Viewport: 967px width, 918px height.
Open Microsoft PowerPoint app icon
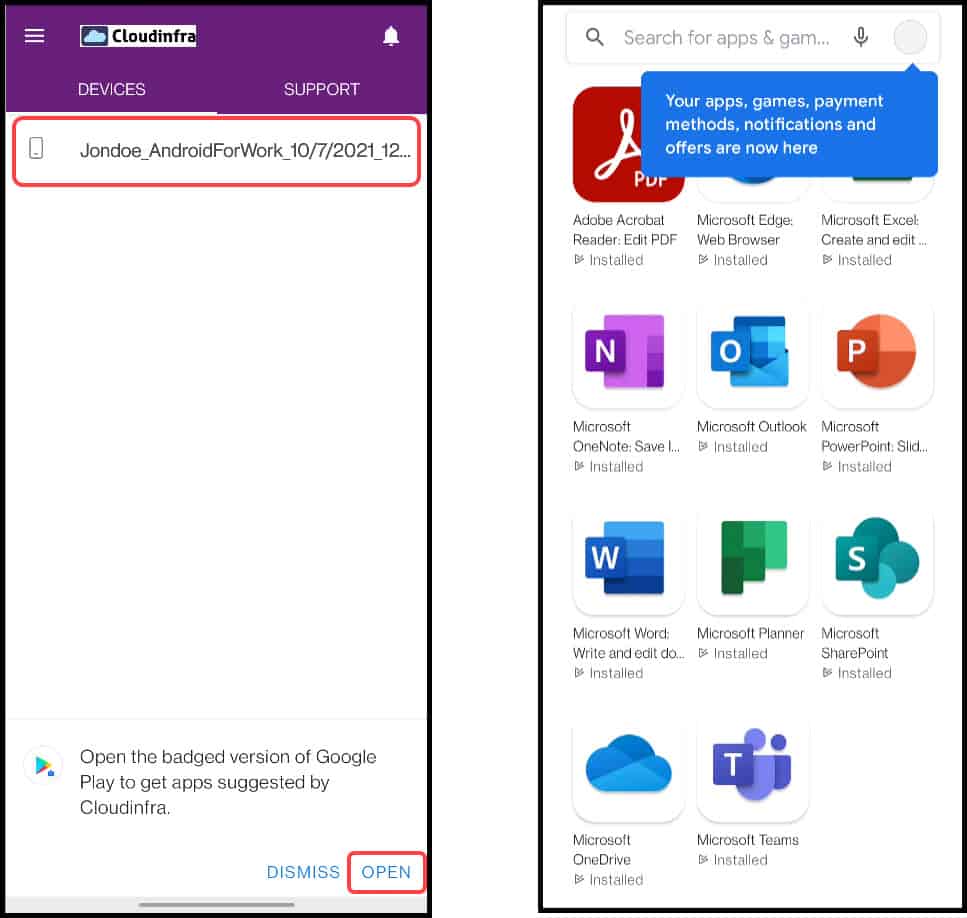[x=876, y=352]
